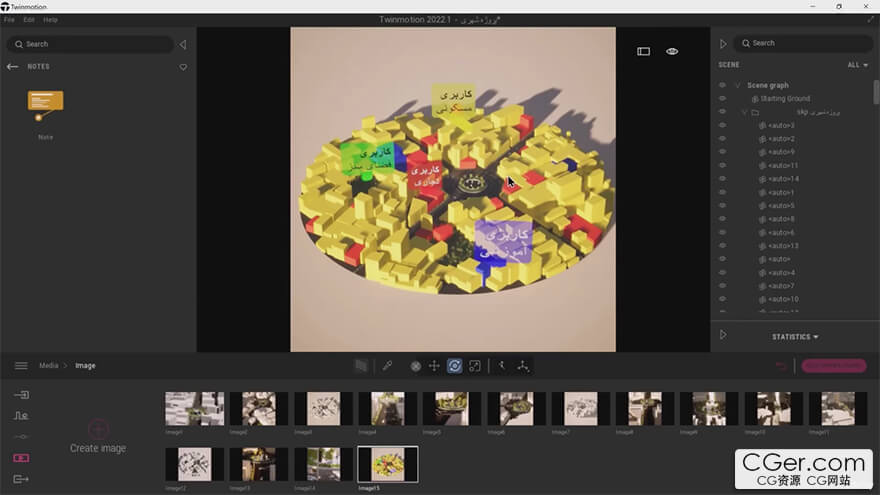Open the hamburger menu beside Media

pyautogui.click(x=21, y=366)
